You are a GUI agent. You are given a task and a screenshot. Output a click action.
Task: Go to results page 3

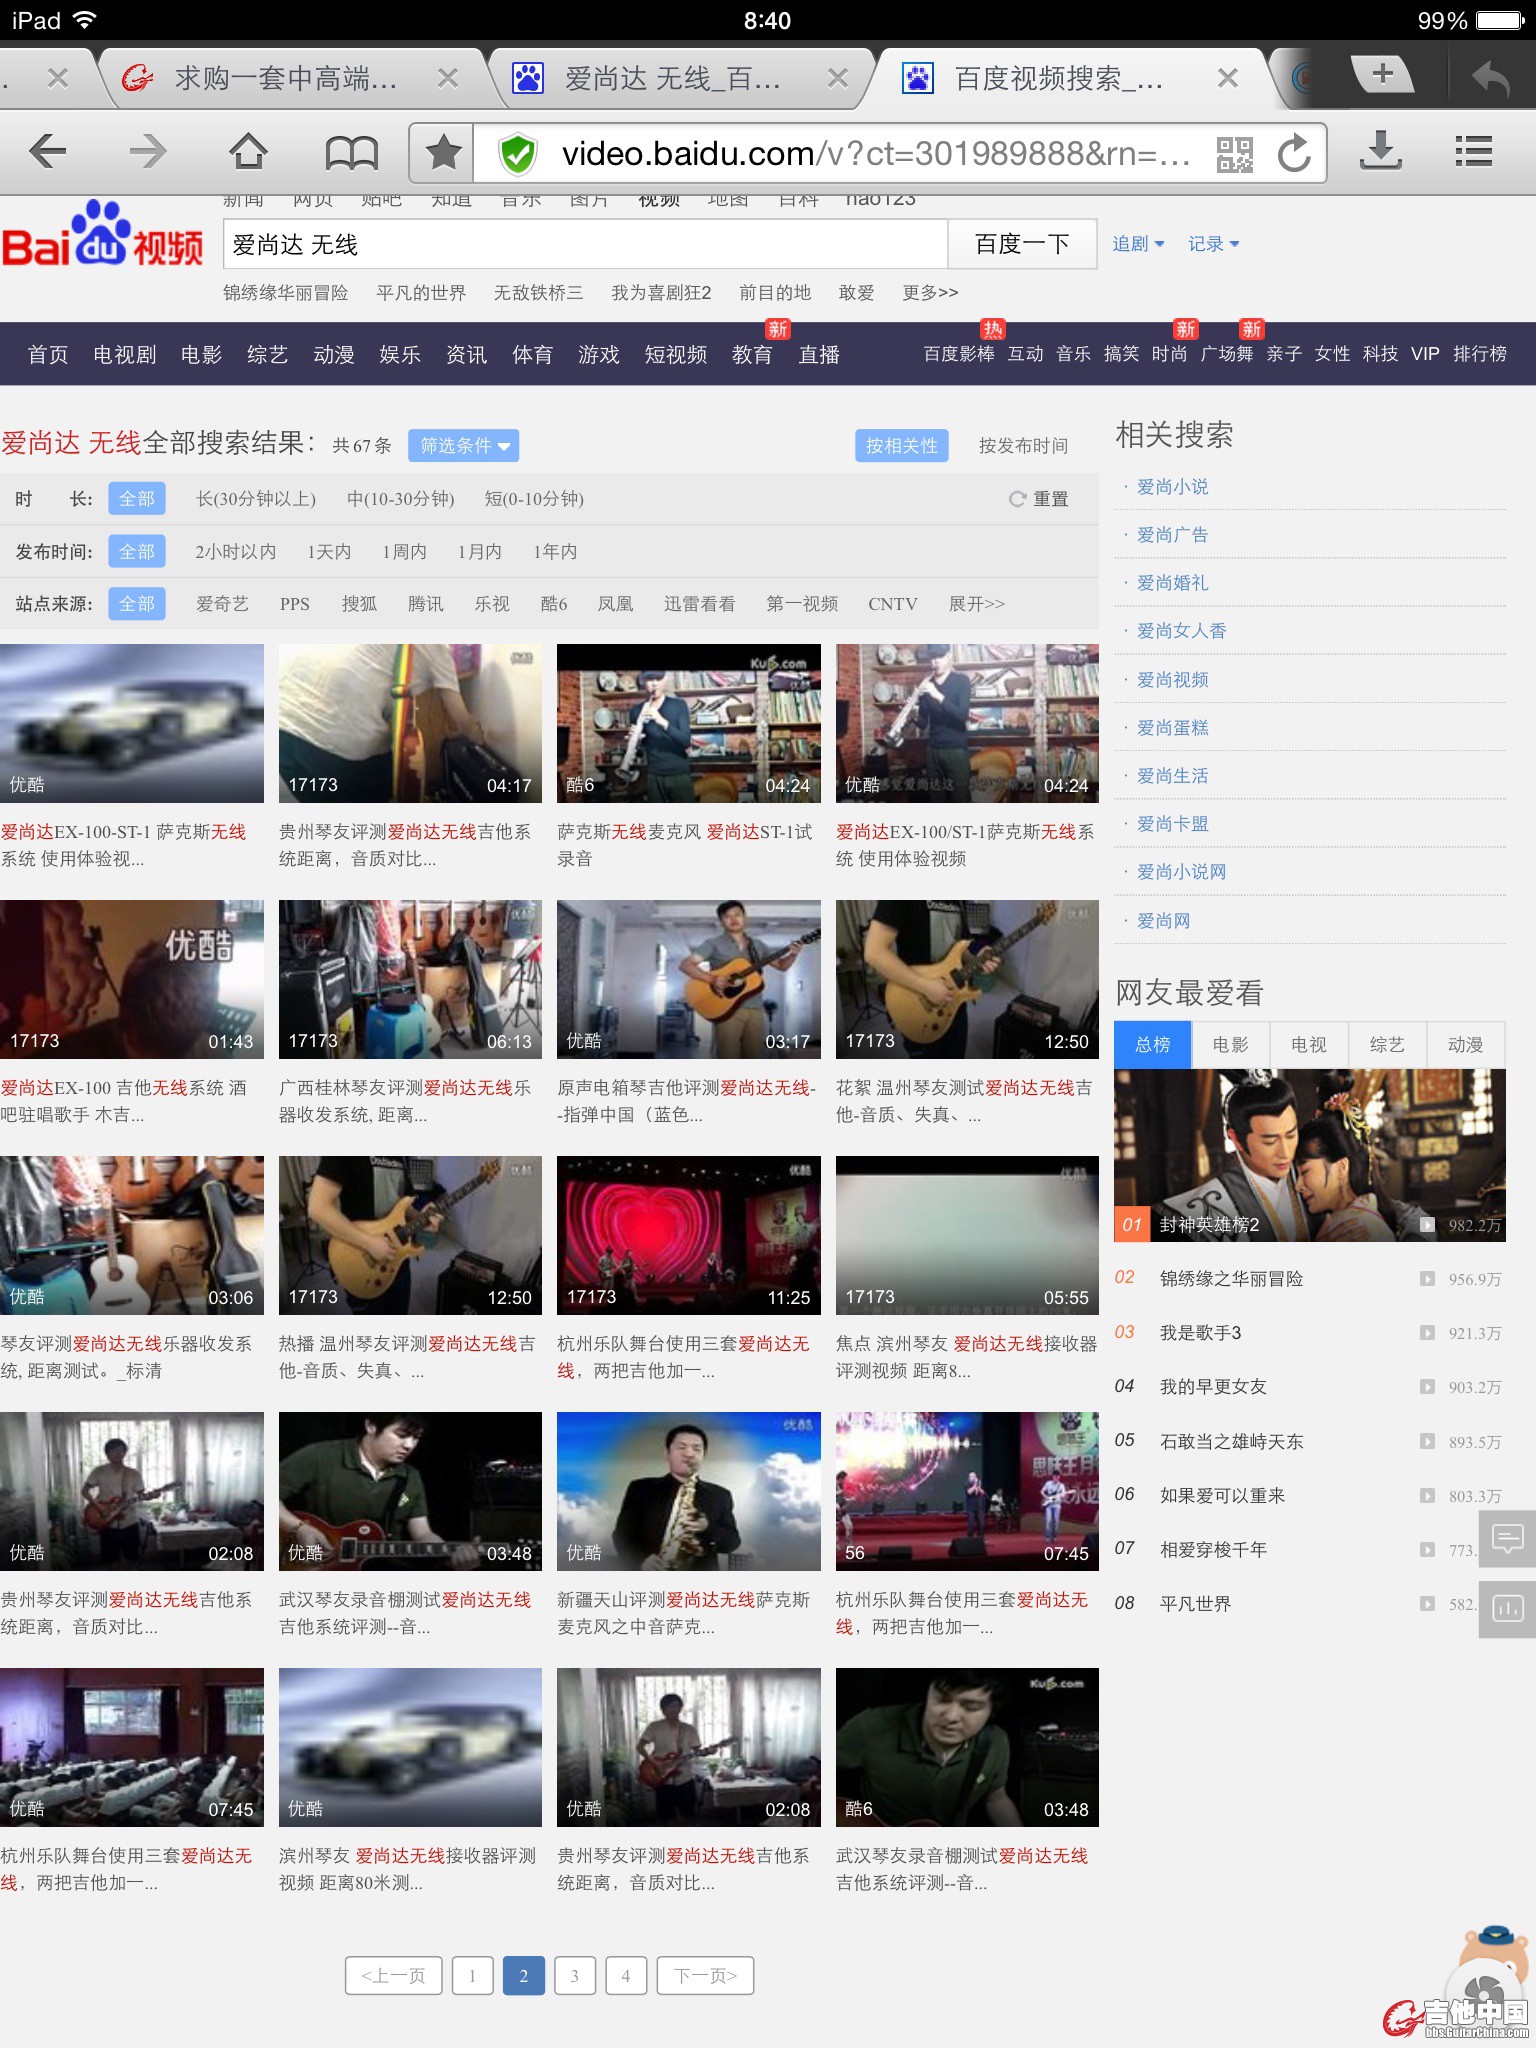click(x=574, y=1976)
